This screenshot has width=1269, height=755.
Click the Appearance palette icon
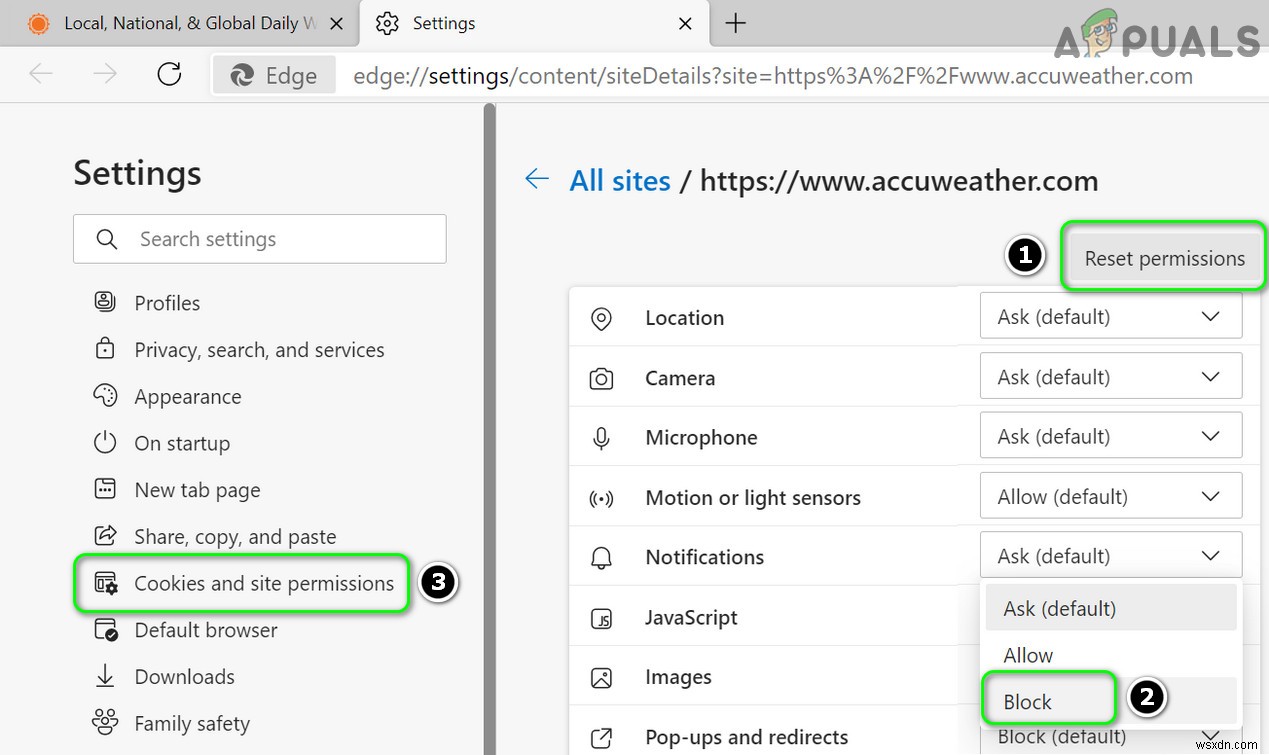[105, 396]
